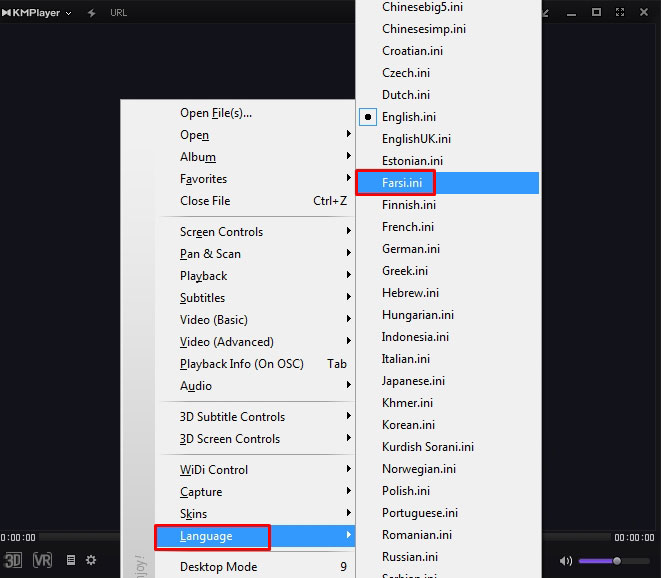Choose Finnish.ini language
The image size is (661, 578).
pos(448,204)
